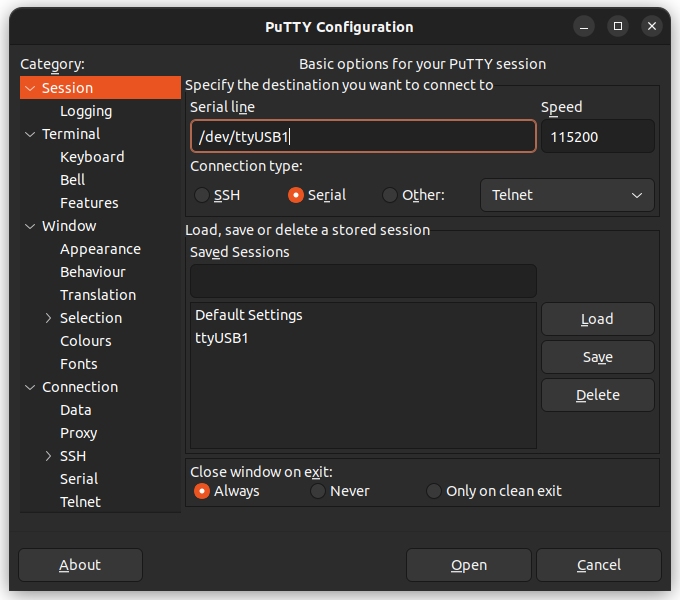Focus the Speed input field
680x600 pixels.
(598, 137)
